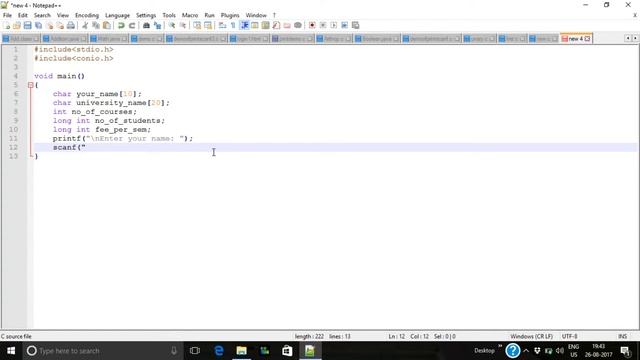The image size is (640, 360).
Task: Start macro recording with the red button
Action: [312, 25]
